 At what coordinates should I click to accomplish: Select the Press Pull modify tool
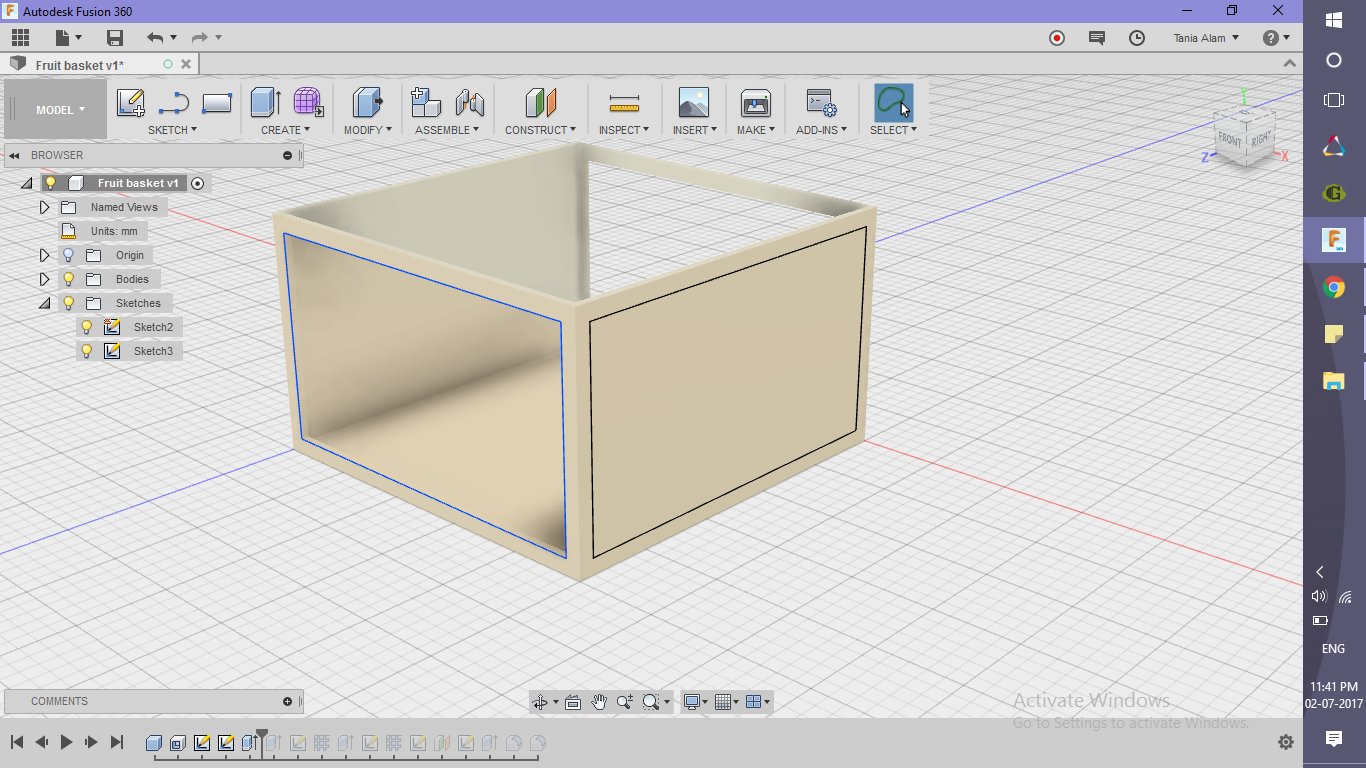pos(368,102)
